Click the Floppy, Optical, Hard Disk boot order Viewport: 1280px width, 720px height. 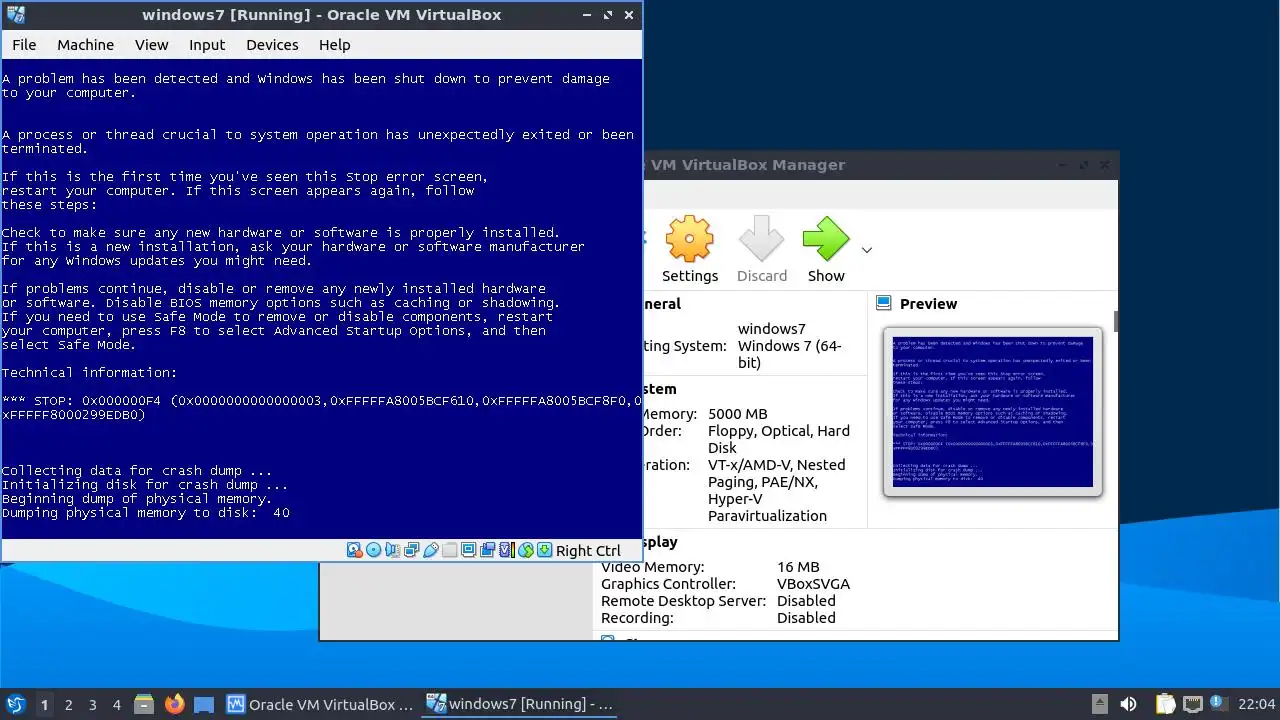pyautogui.click(x=779, y=439)
